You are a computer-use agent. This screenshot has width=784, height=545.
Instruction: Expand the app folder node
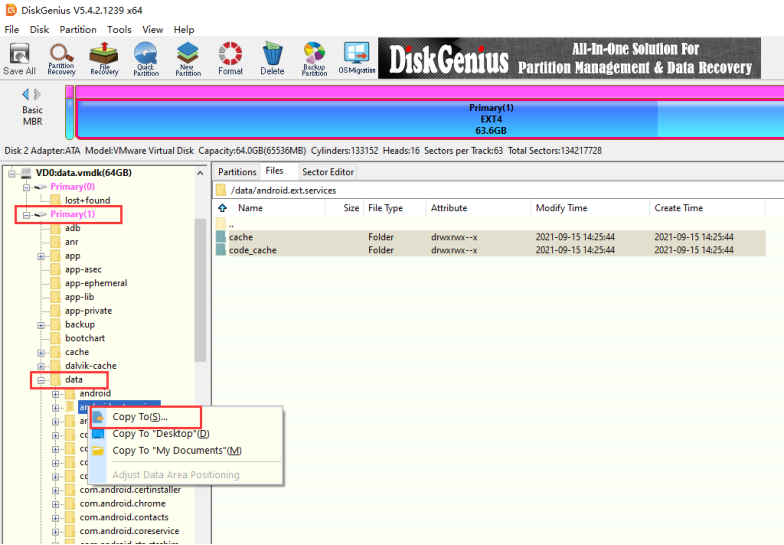tap(41, 256)
